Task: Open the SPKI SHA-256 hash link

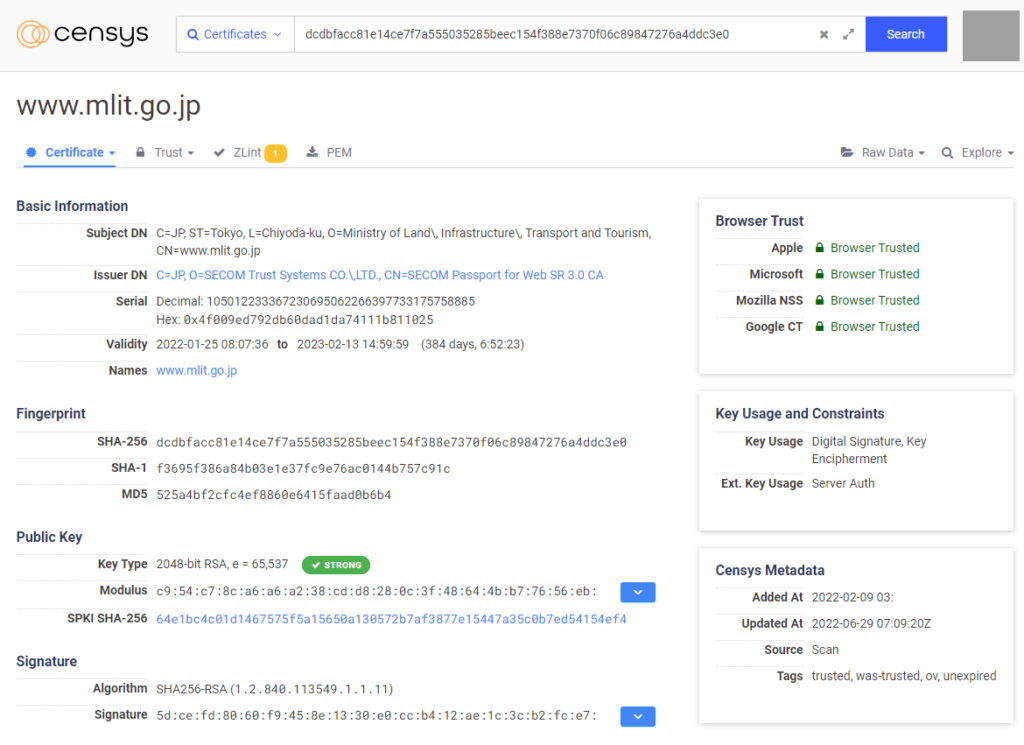Action: [391, 619]
